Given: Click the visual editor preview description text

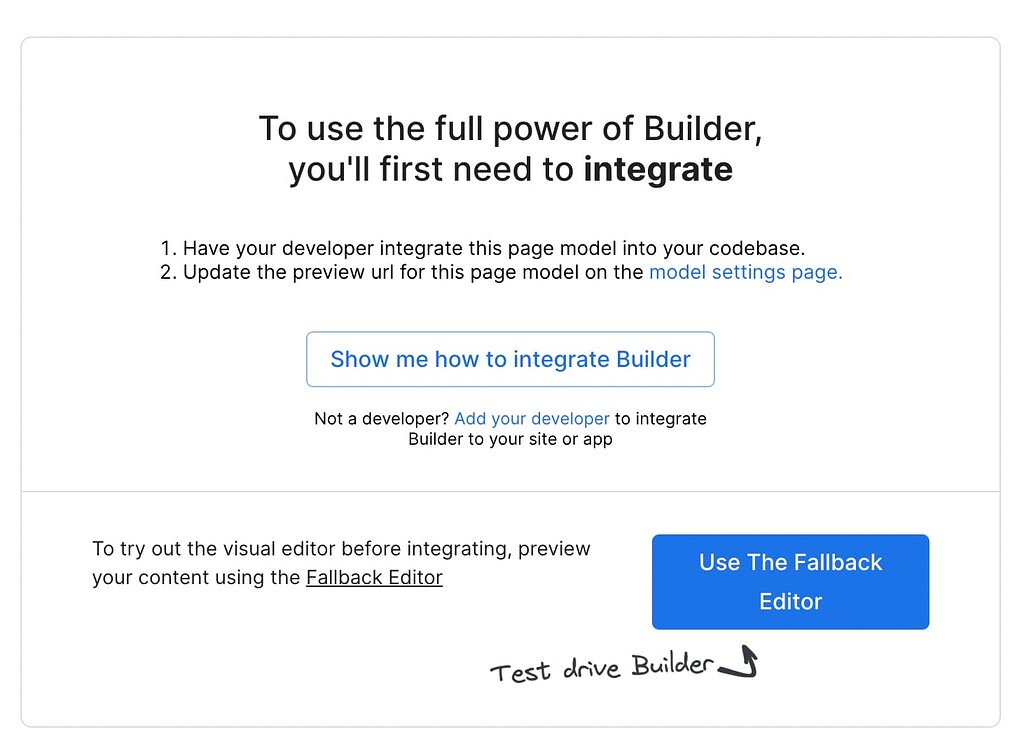Looking at the screenshot, I should pyautogui.click(x=341, y=562).
